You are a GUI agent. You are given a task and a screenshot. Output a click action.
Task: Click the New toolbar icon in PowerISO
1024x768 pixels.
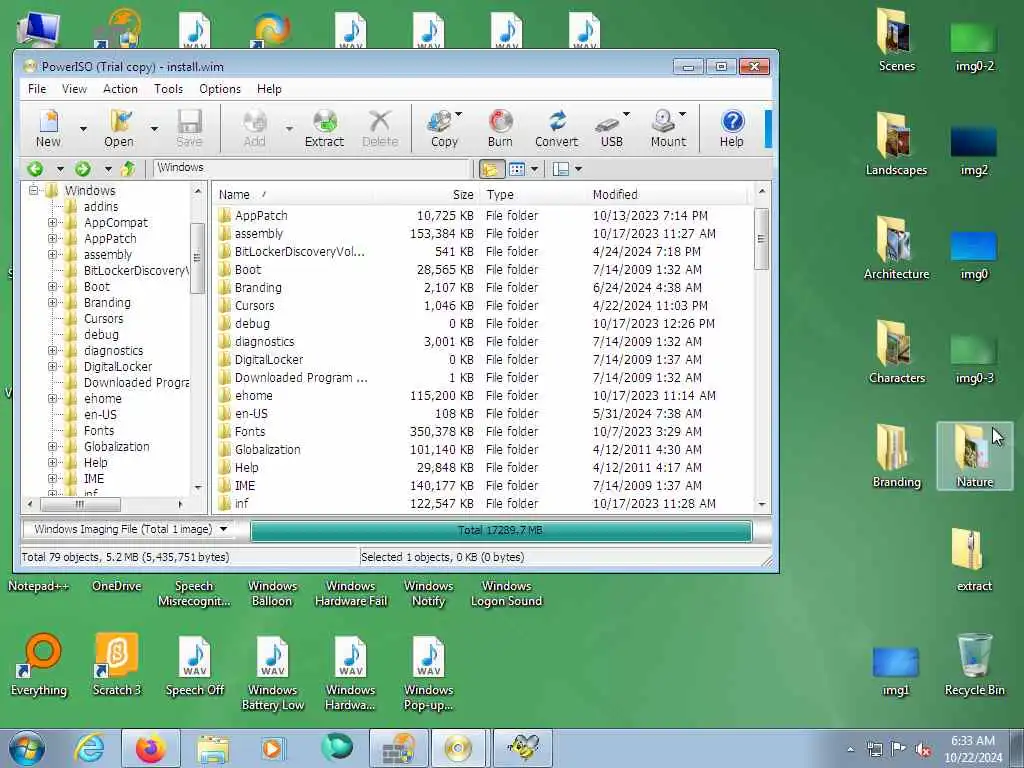click(48, 129)
